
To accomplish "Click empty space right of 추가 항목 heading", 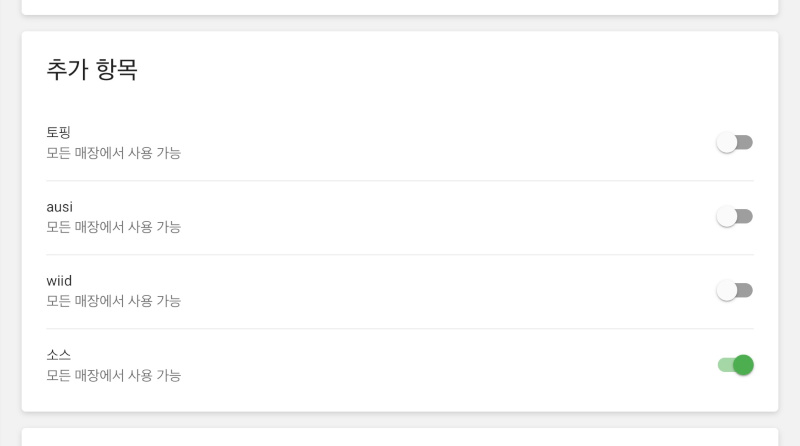I will [x=450, y=69].
